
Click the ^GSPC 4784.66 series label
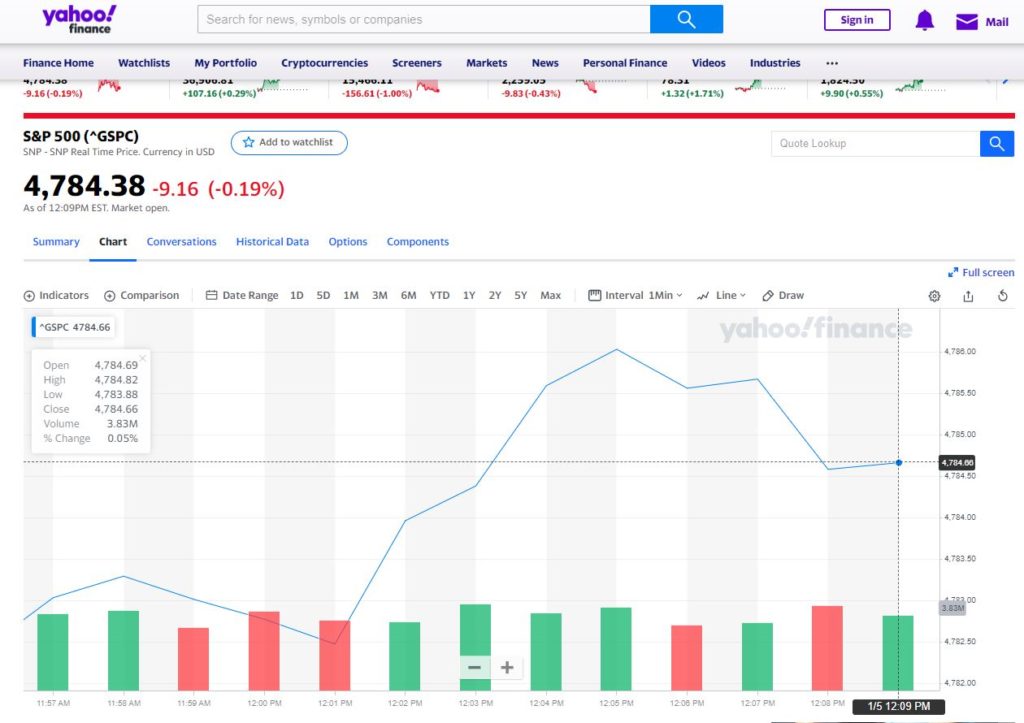point(74,327)
